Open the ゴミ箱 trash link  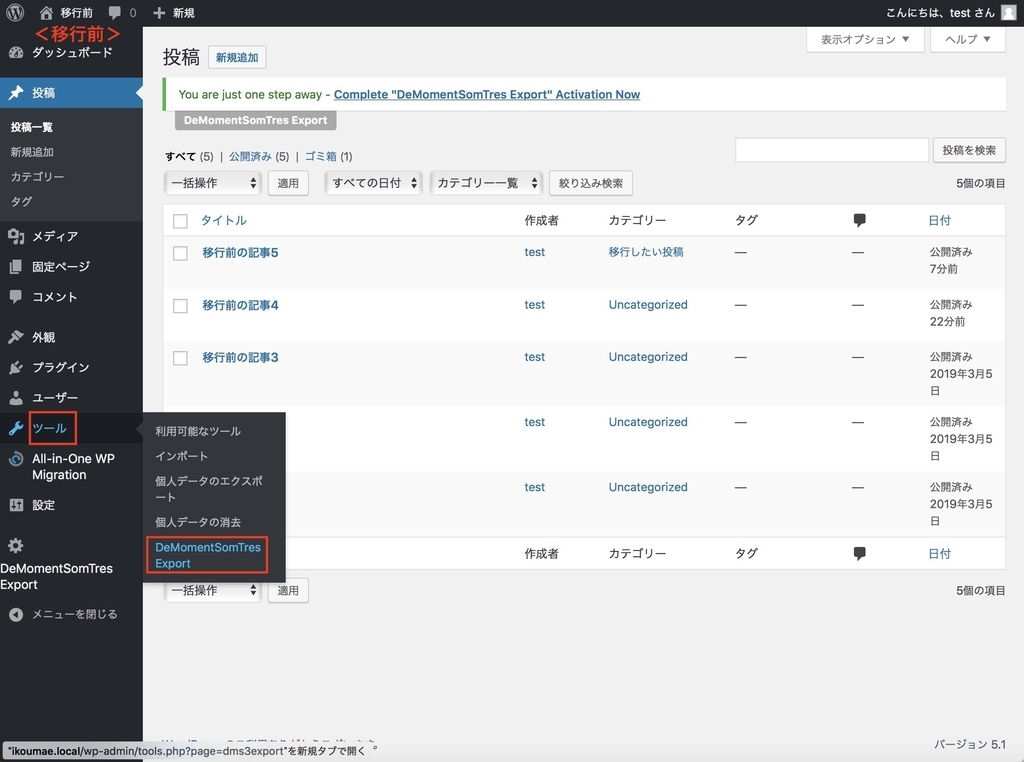(x=321, y=156)
